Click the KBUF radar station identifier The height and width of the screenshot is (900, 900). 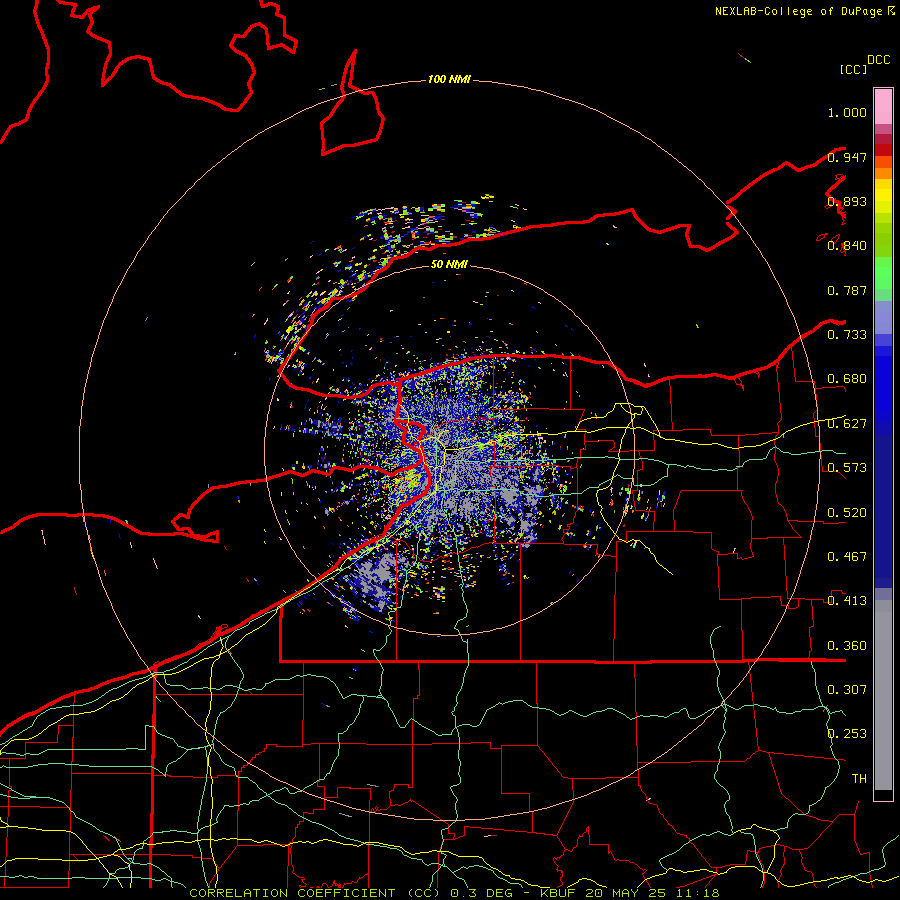(557, 893)
